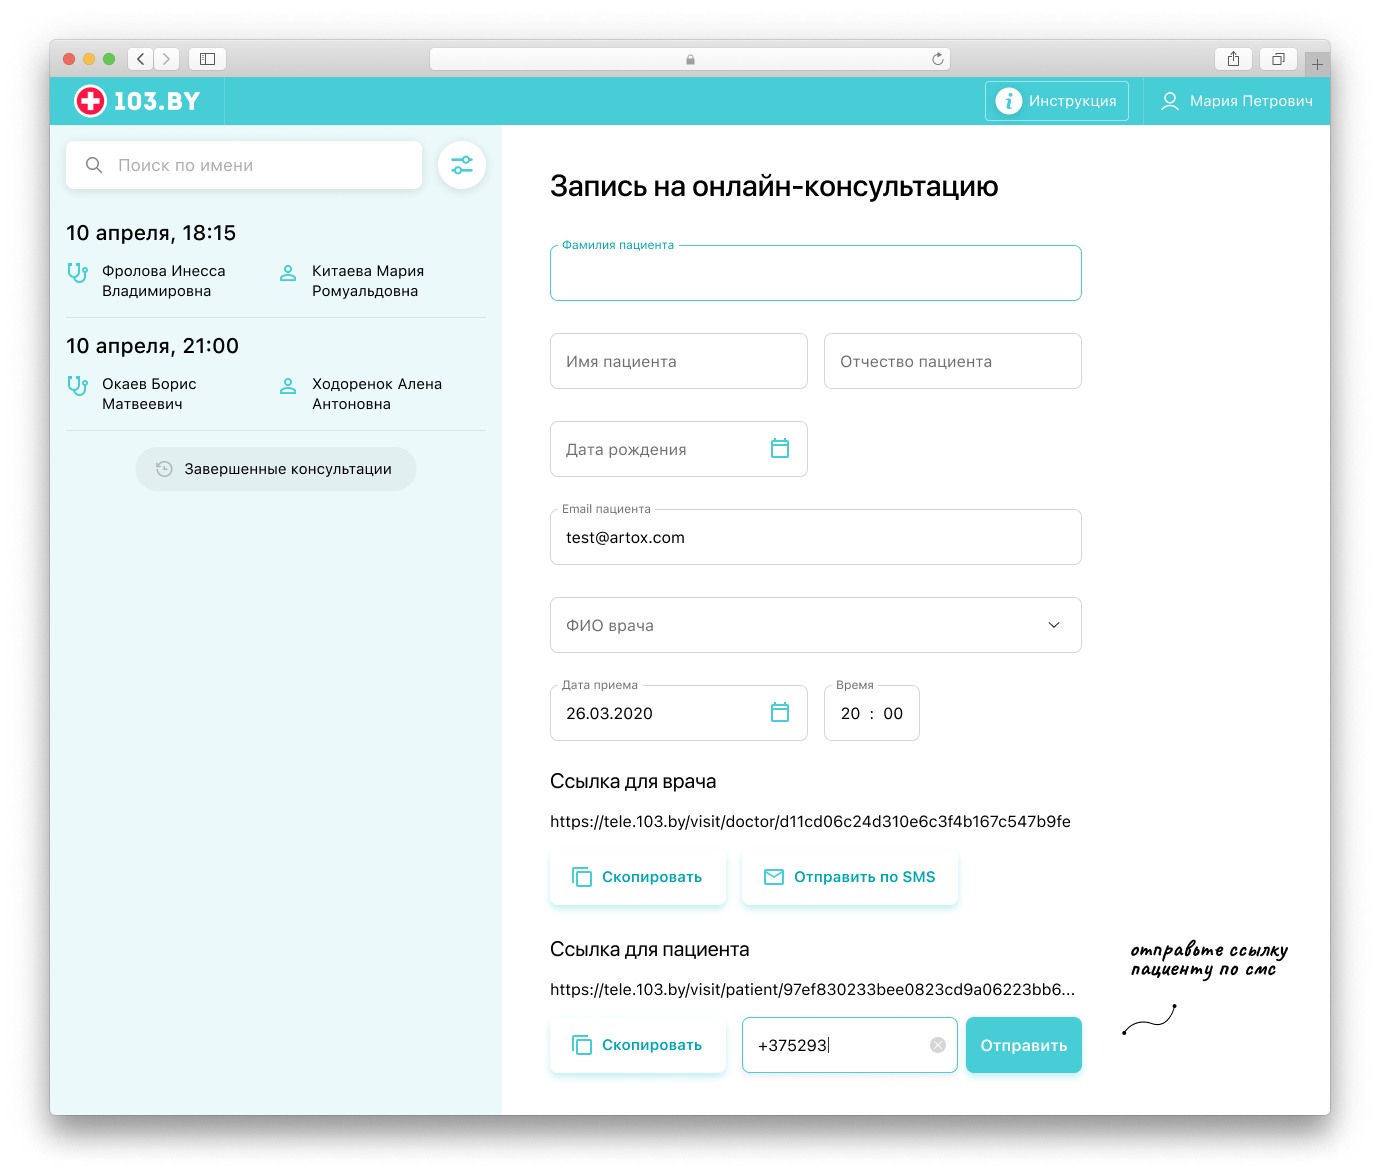
Task: Click the Дата приема field 26.03.2020
Action: coord(679,713)
